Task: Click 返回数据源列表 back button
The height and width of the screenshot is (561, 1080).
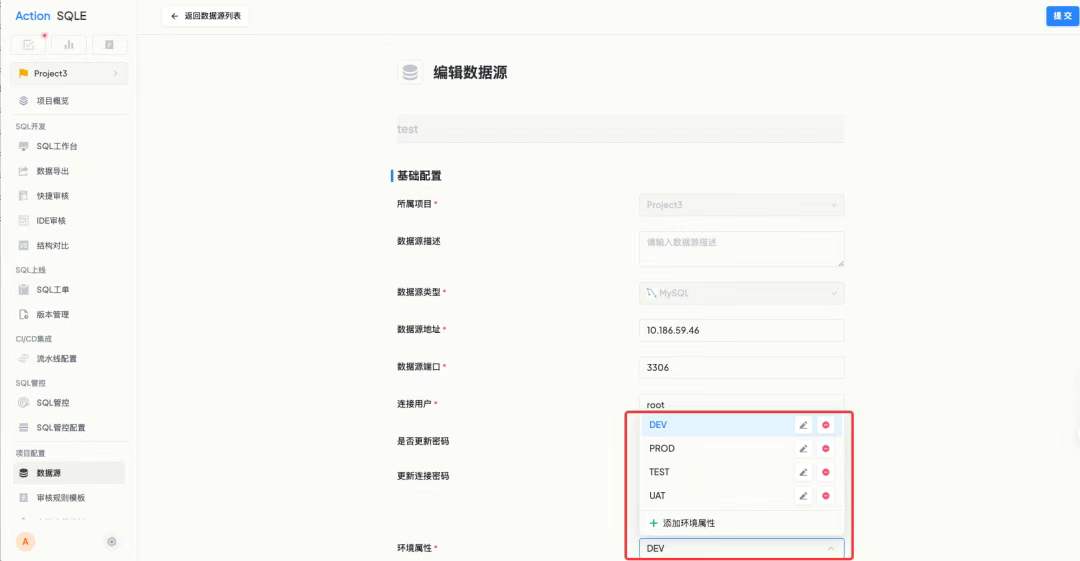Action: coord(206,16)
